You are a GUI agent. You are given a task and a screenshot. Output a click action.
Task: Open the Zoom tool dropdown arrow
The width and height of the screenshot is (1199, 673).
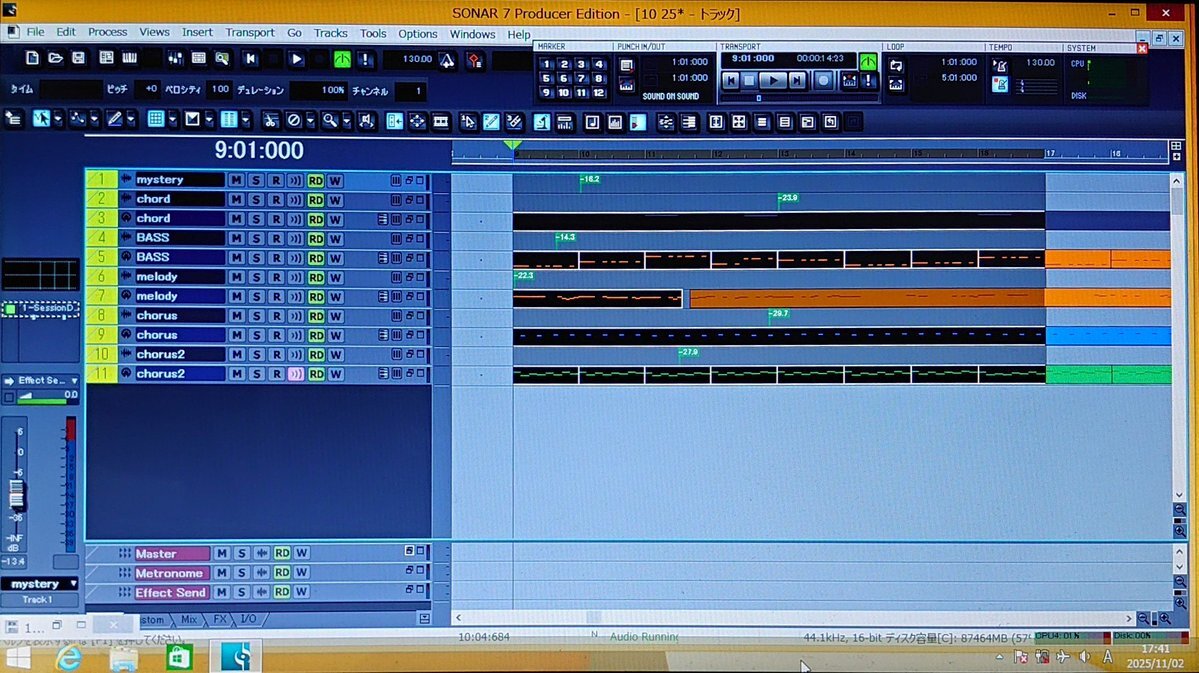[x=346, y=121]
